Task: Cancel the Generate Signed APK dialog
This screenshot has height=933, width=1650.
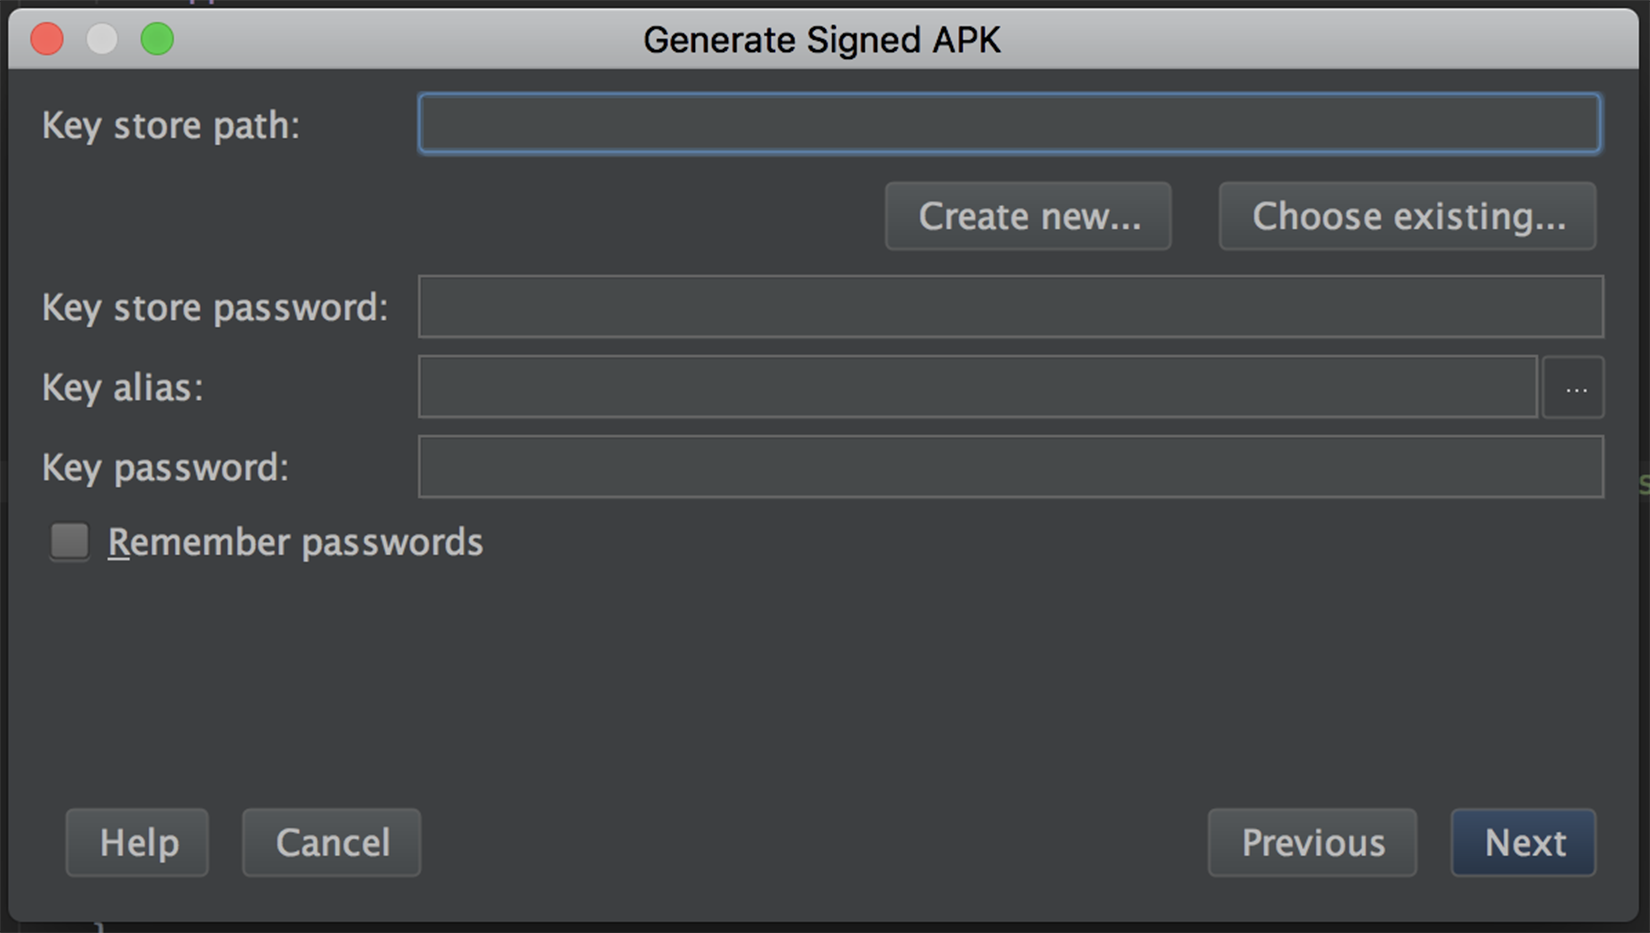Action: click(332, 843)
